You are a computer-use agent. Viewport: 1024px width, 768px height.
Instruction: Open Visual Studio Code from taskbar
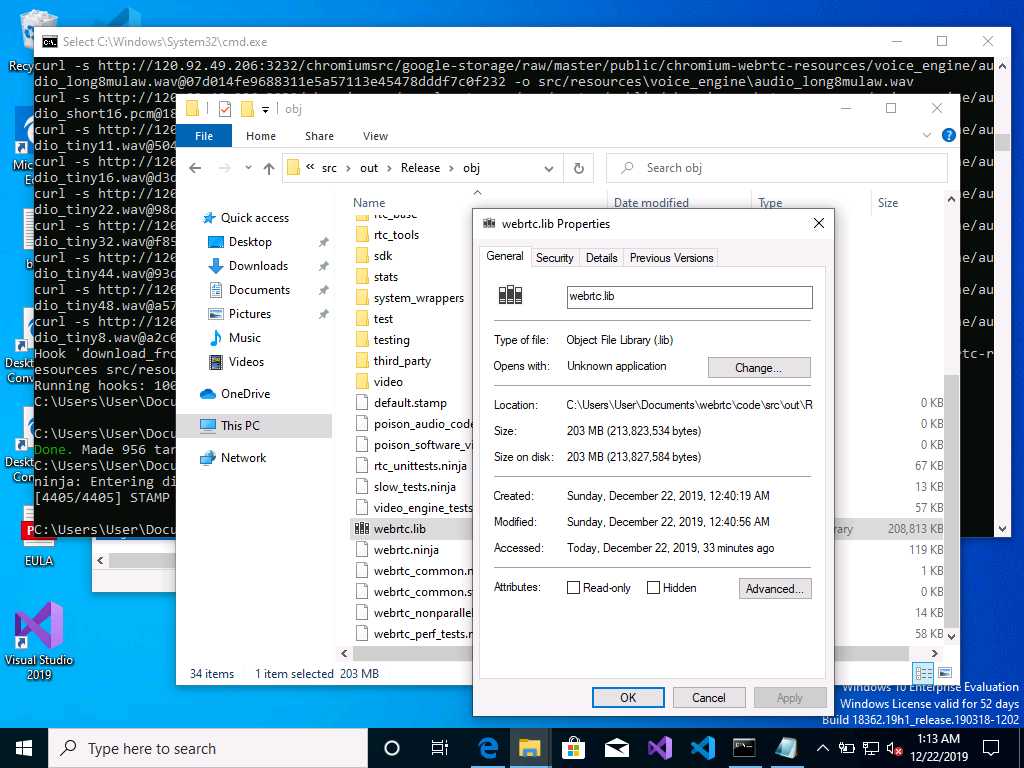pyautogui.click(x=702, y=748)
